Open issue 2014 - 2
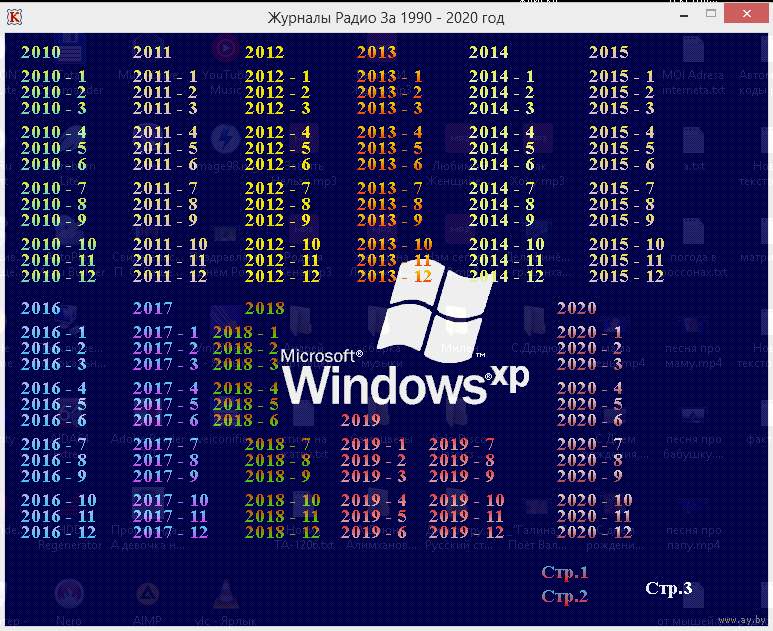The height and width of the screenshot is (631, 773). [501, 92]
